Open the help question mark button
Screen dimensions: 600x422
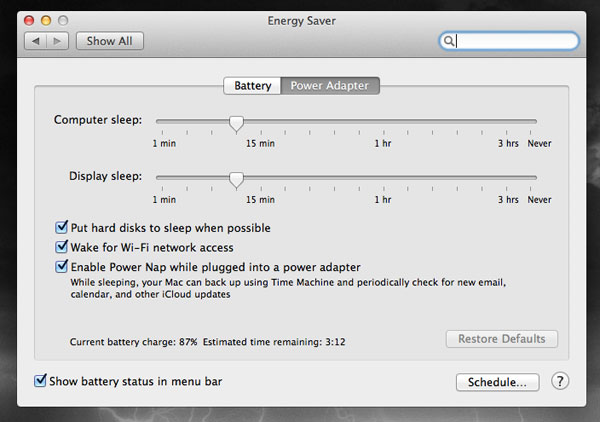point(560,381)
